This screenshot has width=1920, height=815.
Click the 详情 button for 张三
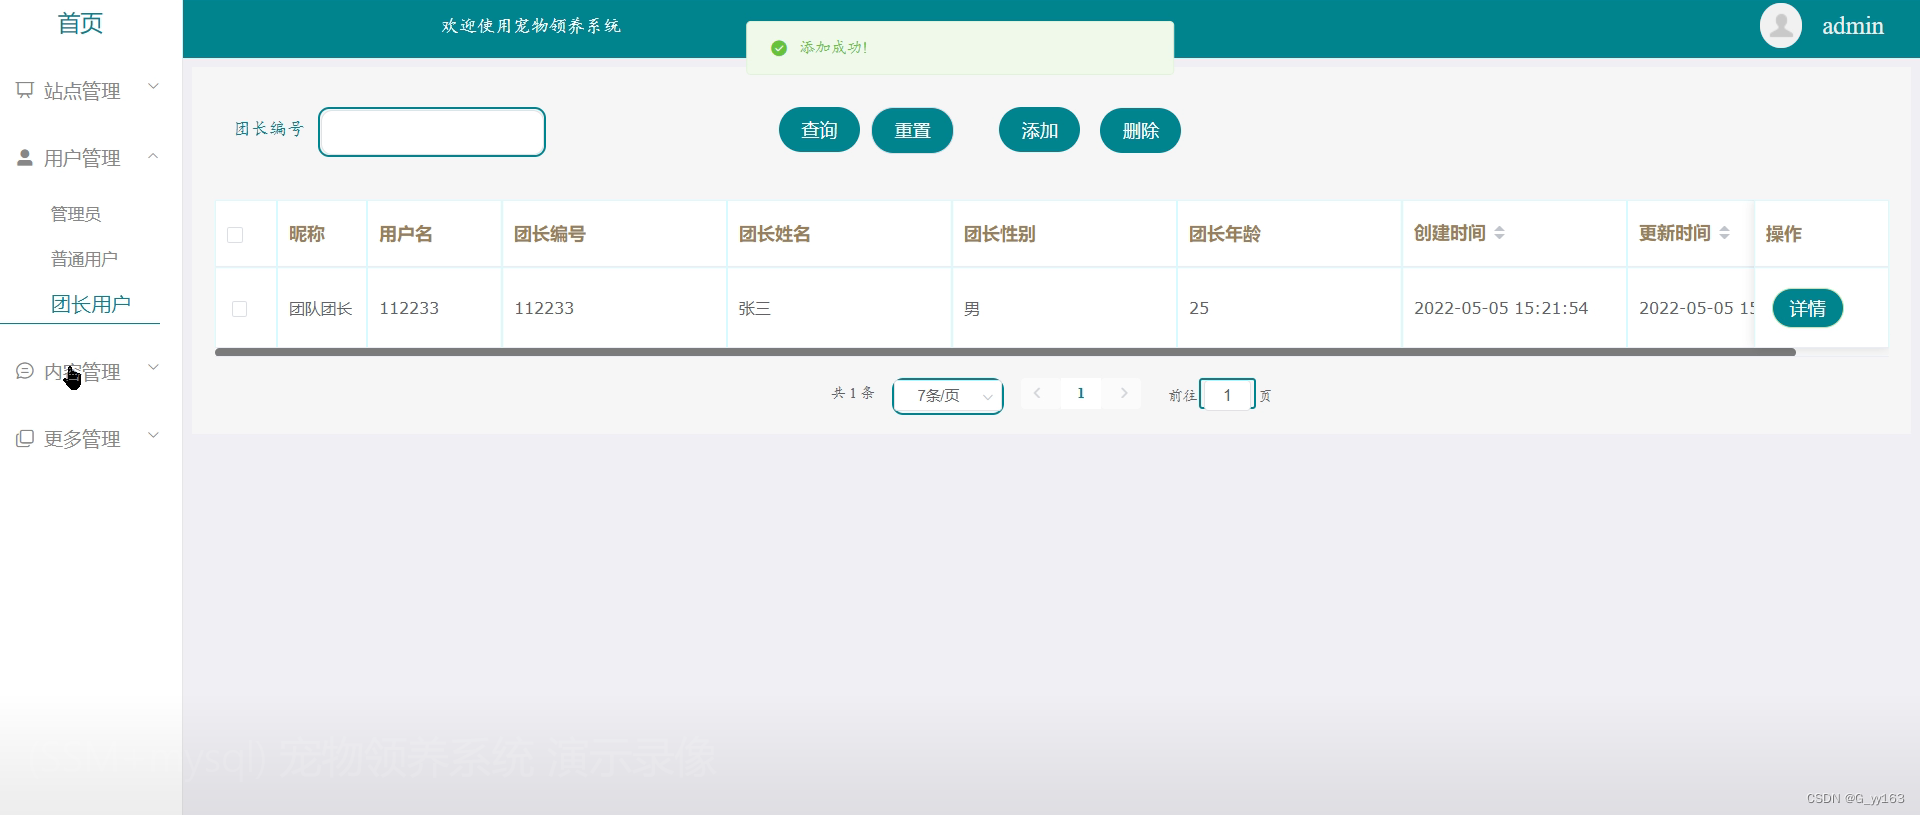pos(1807,309)
